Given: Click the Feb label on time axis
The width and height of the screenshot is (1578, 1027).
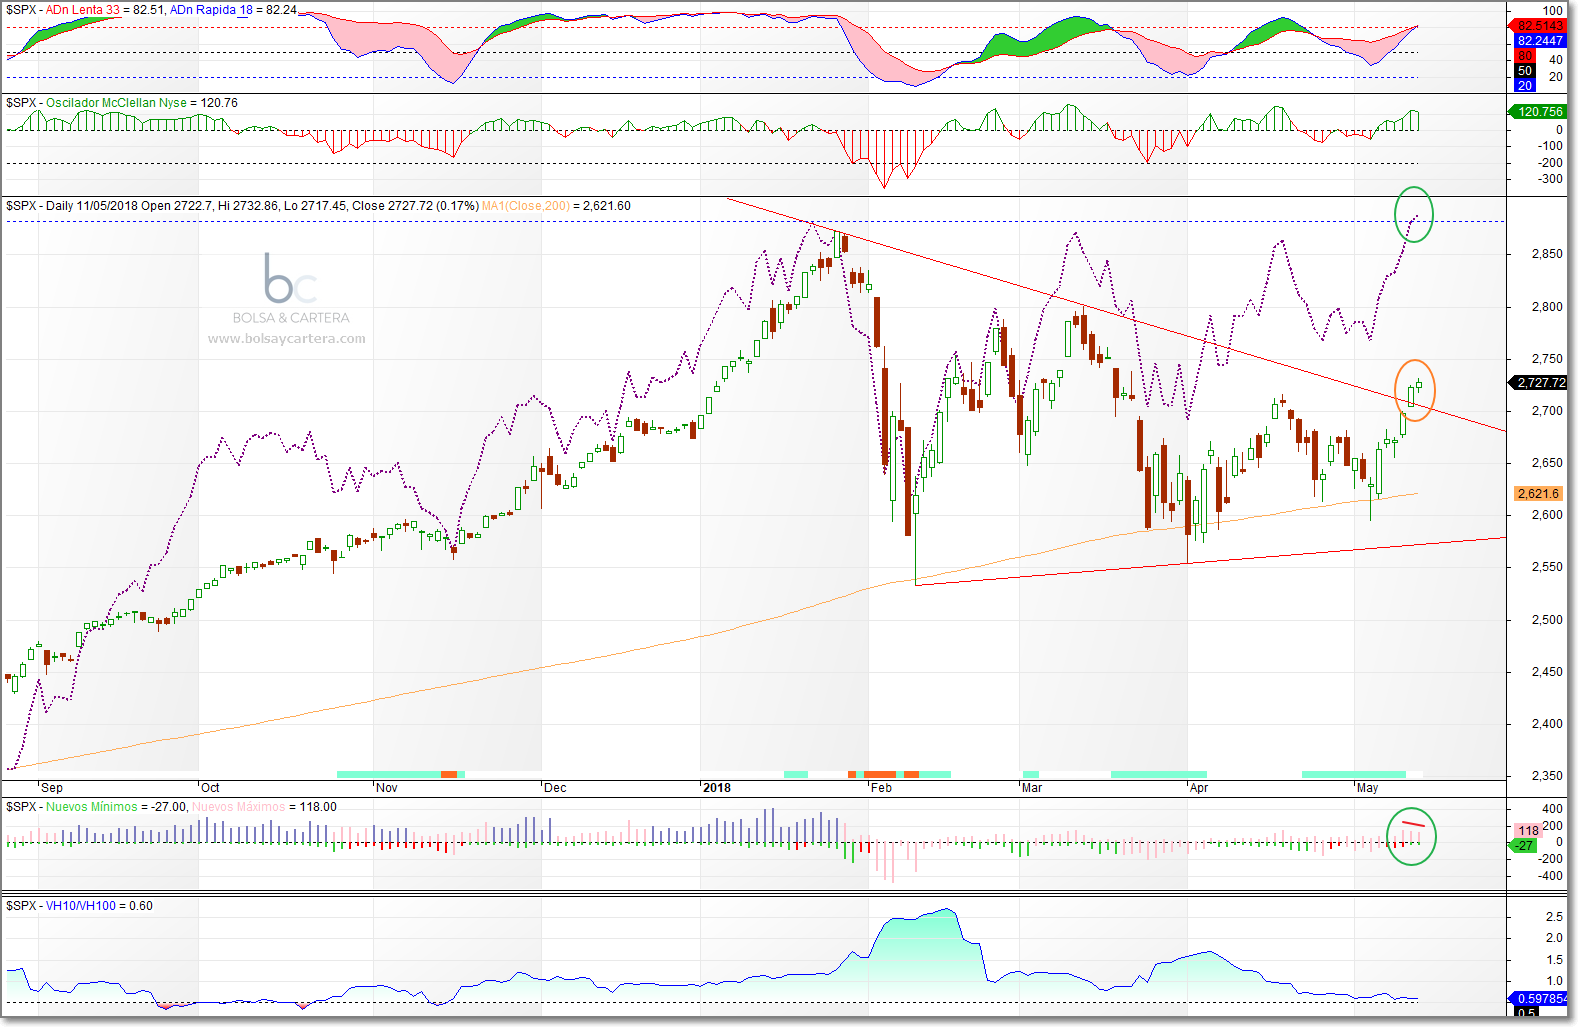Looking at the screenshot, I should click(x=881, y=788).
